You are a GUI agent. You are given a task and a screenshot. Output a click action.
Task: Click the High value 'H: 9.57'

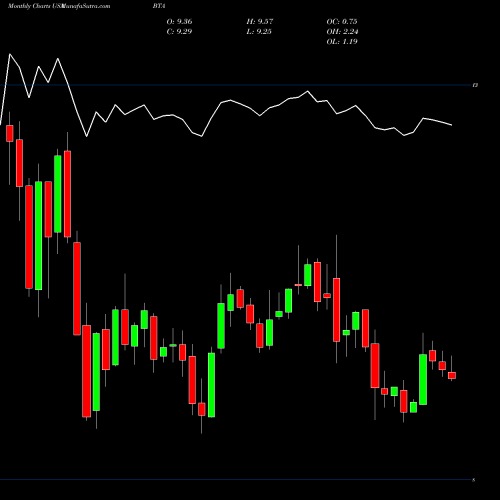point(260,21)
